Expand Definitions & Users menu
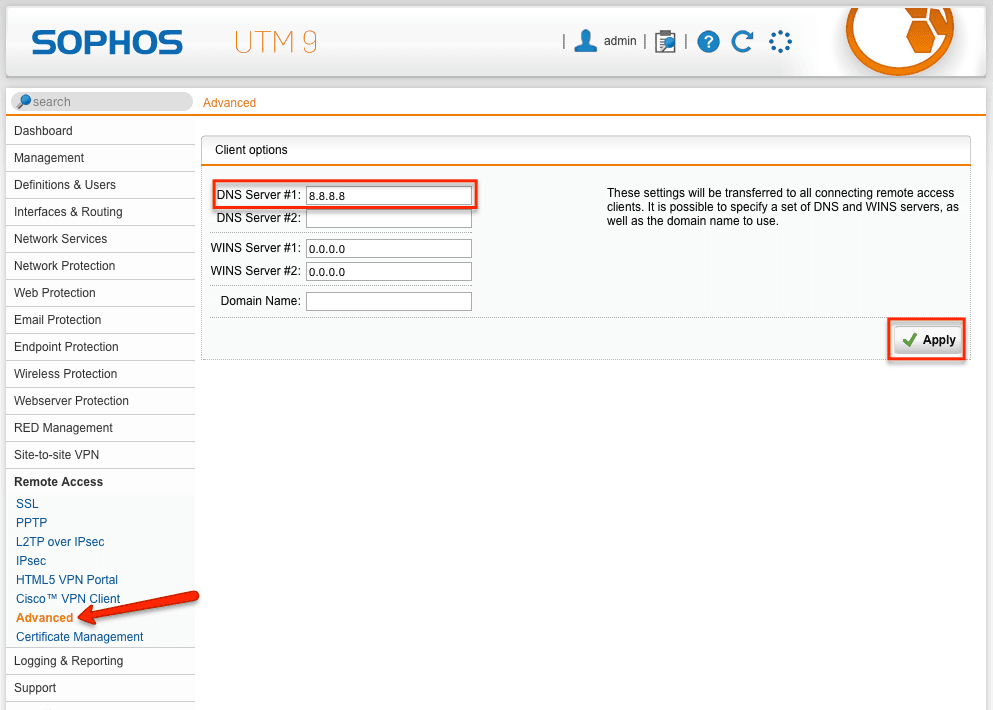 tap(100, 185)
